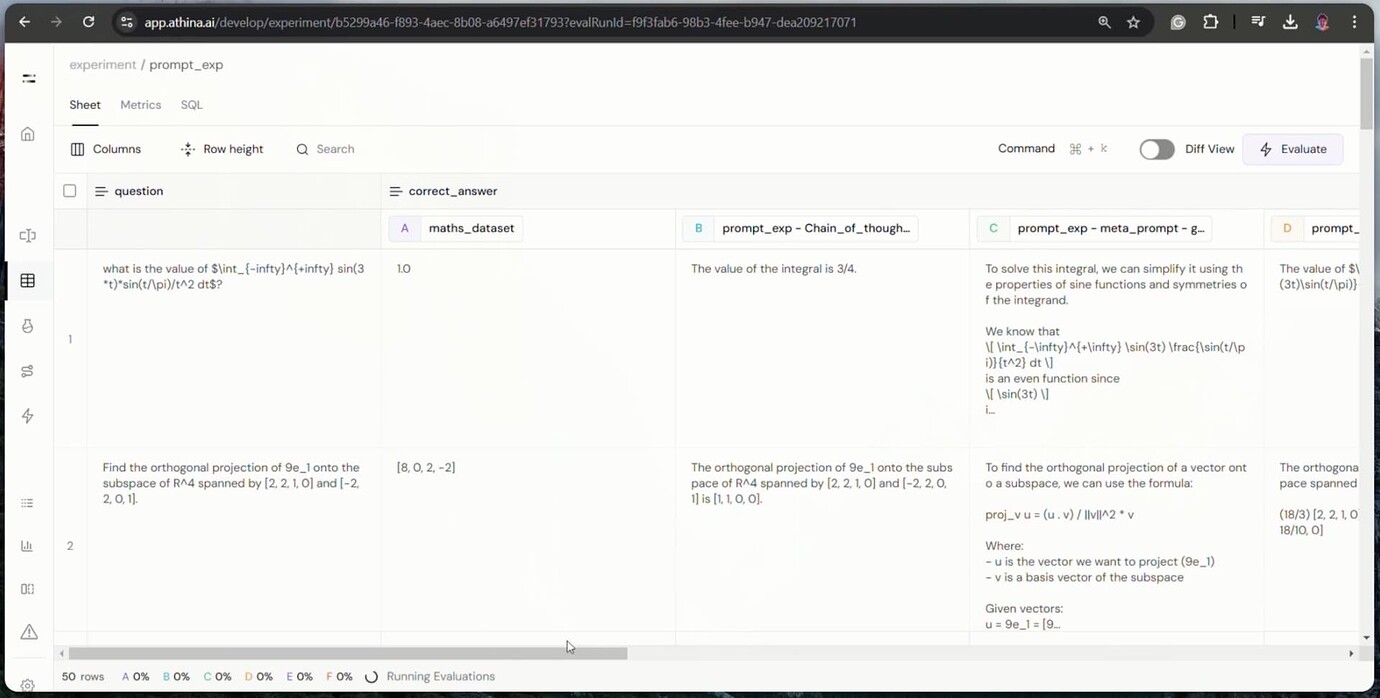Select the table grid sidebar icon
Screen dimensions: 1380x698
coord(28,281)
